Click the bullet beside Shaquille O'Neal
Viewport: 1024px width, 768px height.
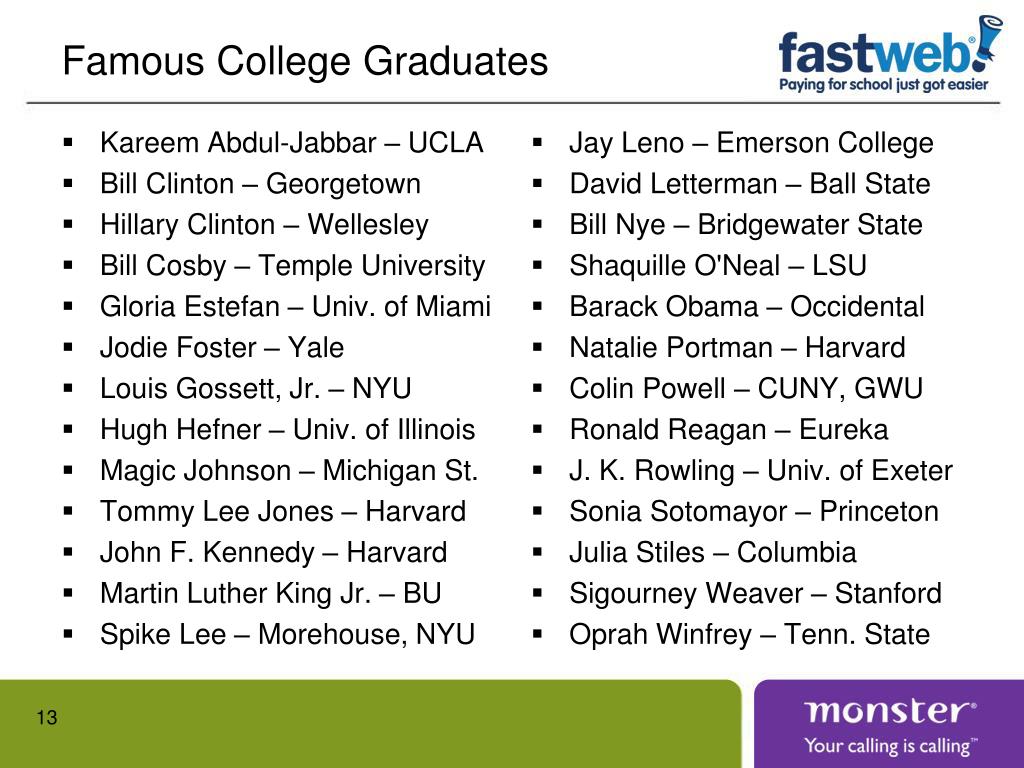[x=537, y=266]
